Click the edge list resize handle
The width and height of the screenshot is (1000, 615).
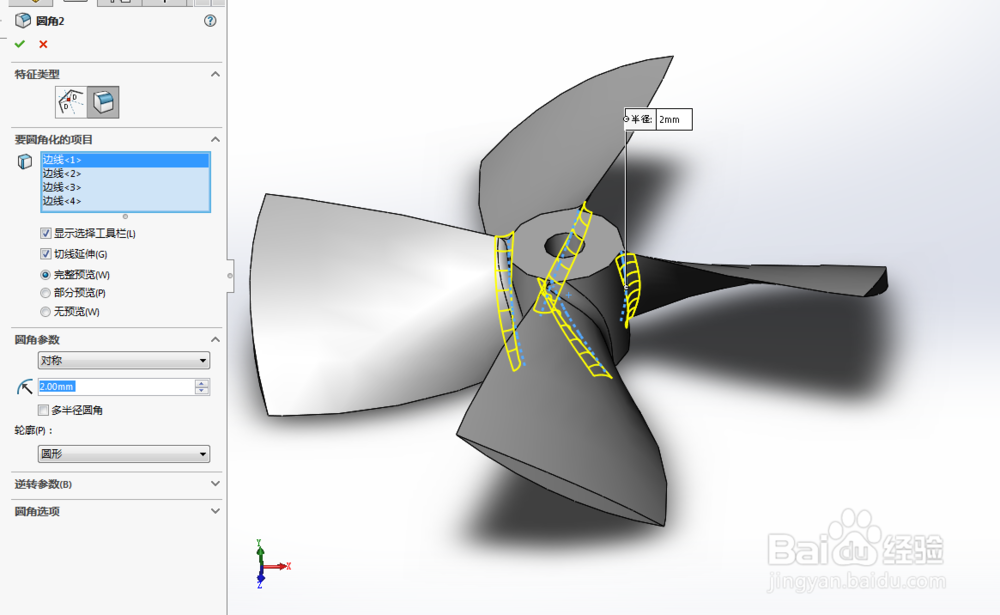click(x=125, y=216)
